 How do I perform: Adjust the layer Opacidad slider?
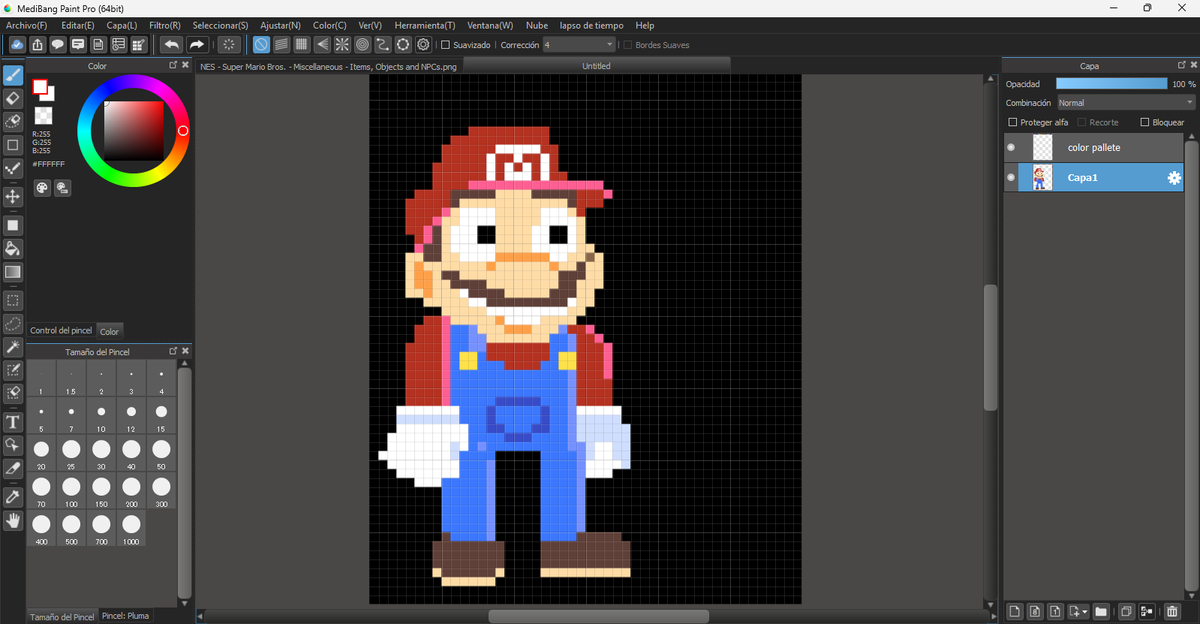tap(1111, 84)
